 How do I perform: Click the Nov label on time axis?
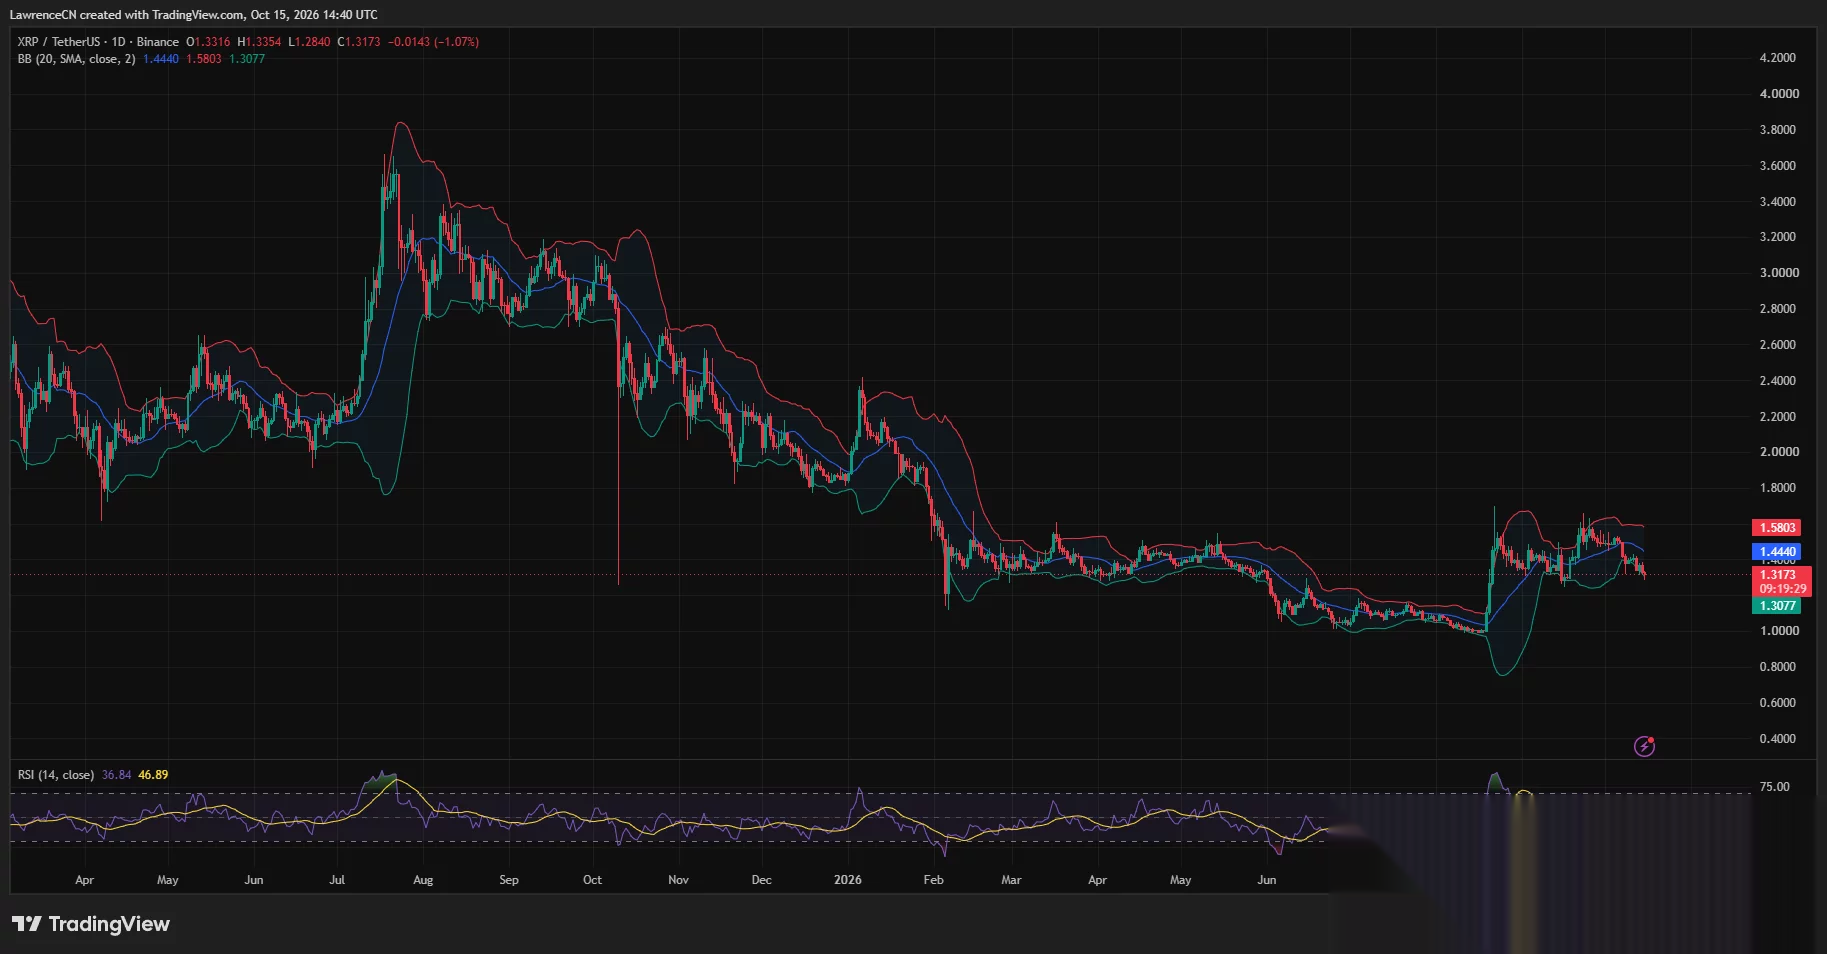(678, 880)
